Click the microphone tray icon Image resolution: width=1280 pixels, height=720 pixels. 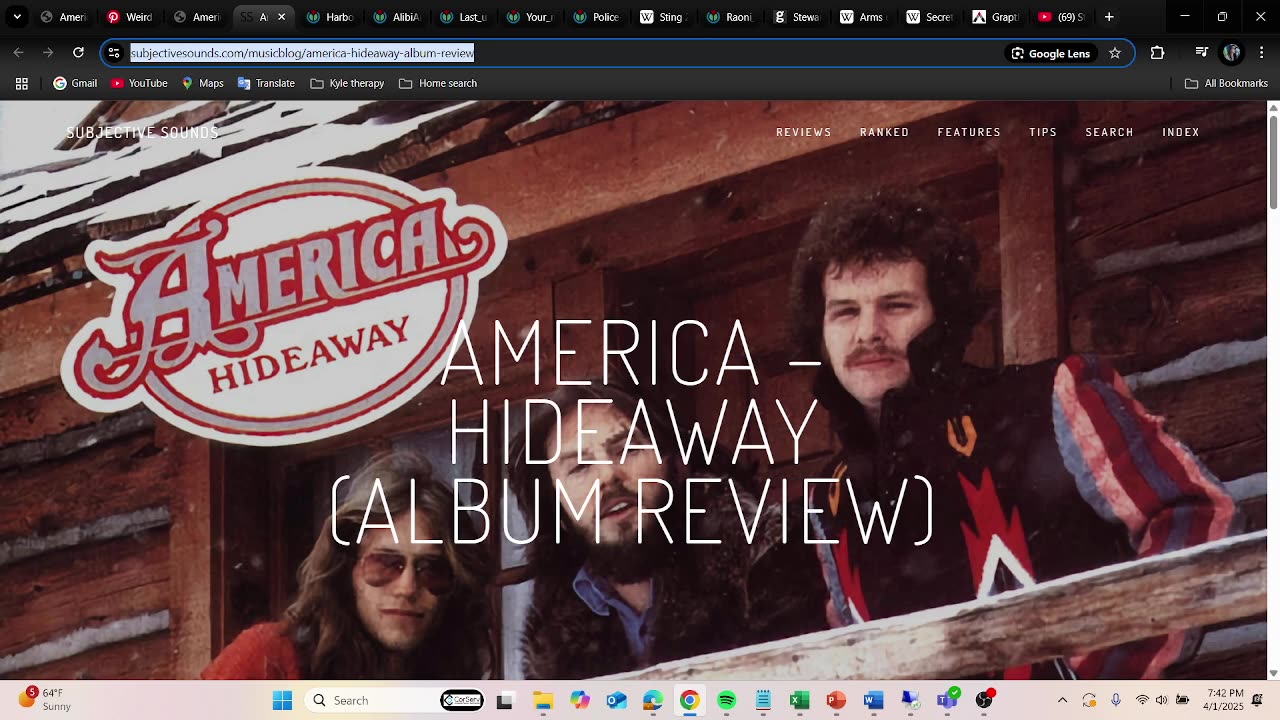[x=1116, y=700]
